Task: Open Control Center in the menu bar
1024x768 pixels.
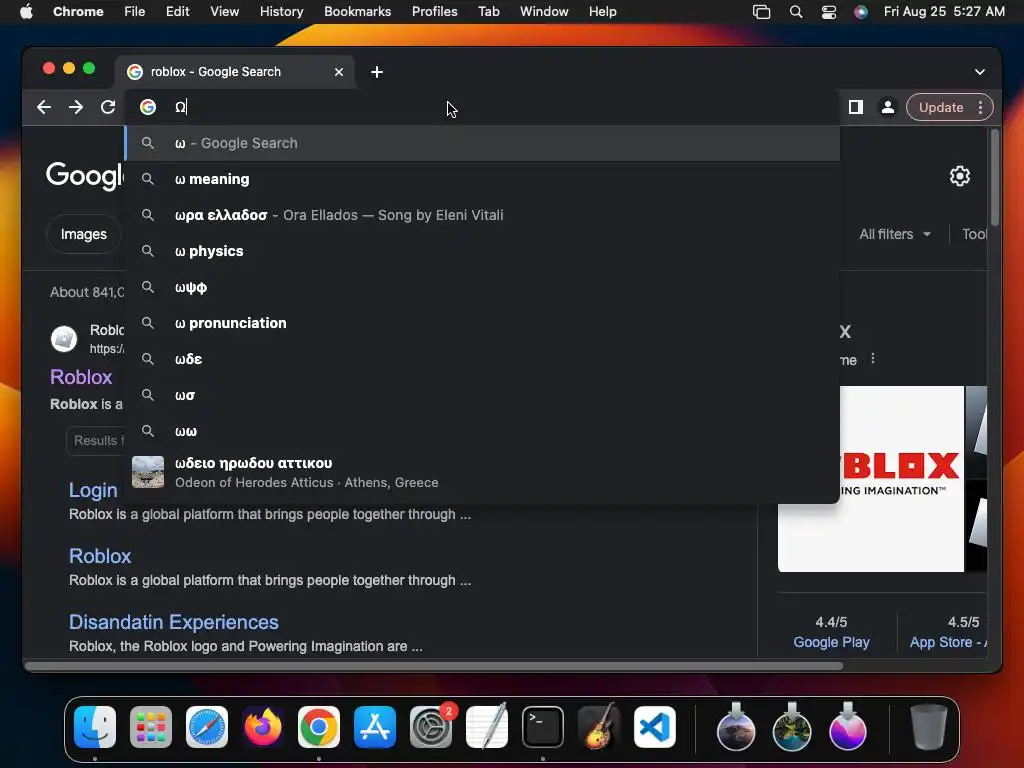Action: click(x=829, y=12)
